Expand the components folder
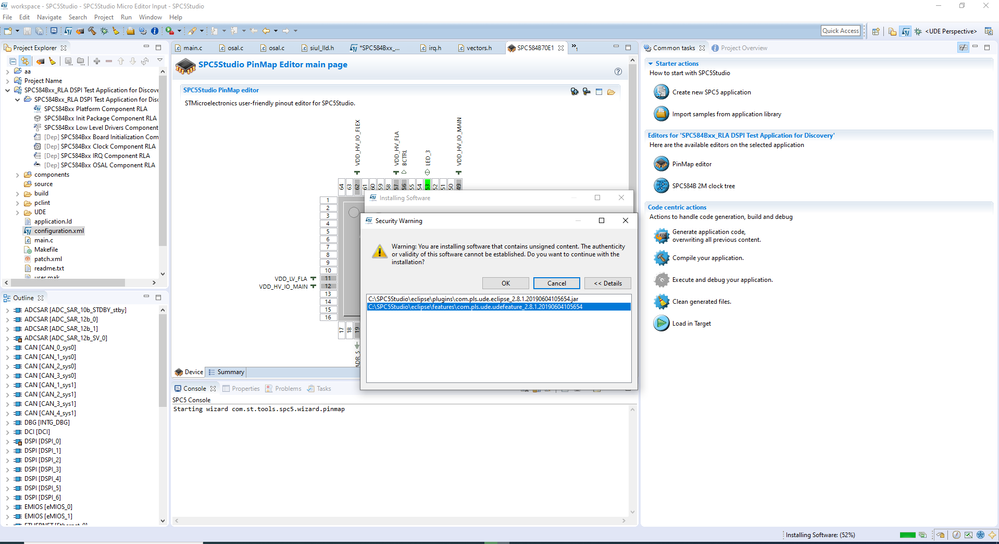Viewport: 999px width, 544px height. pyautogui.click(x=17, y=175)
